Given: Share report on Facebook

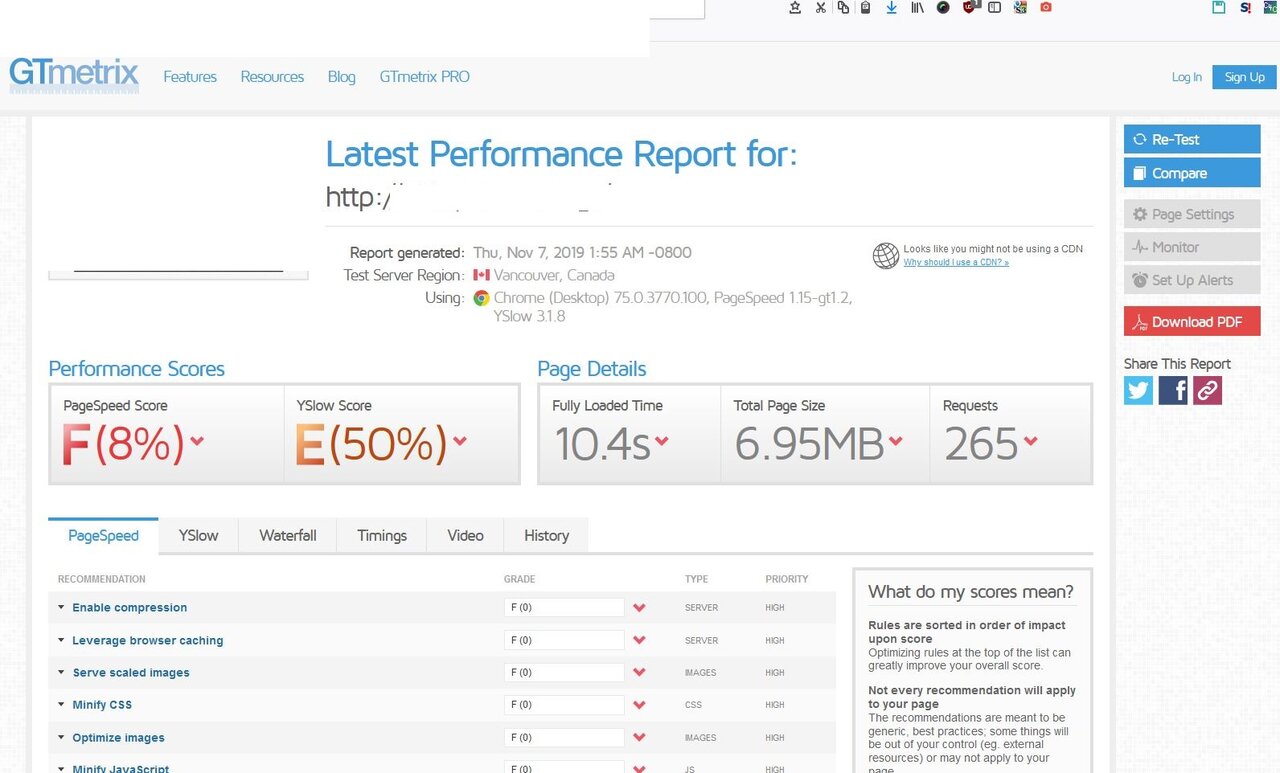Looking at the screenshot, I should (1173, 390).
